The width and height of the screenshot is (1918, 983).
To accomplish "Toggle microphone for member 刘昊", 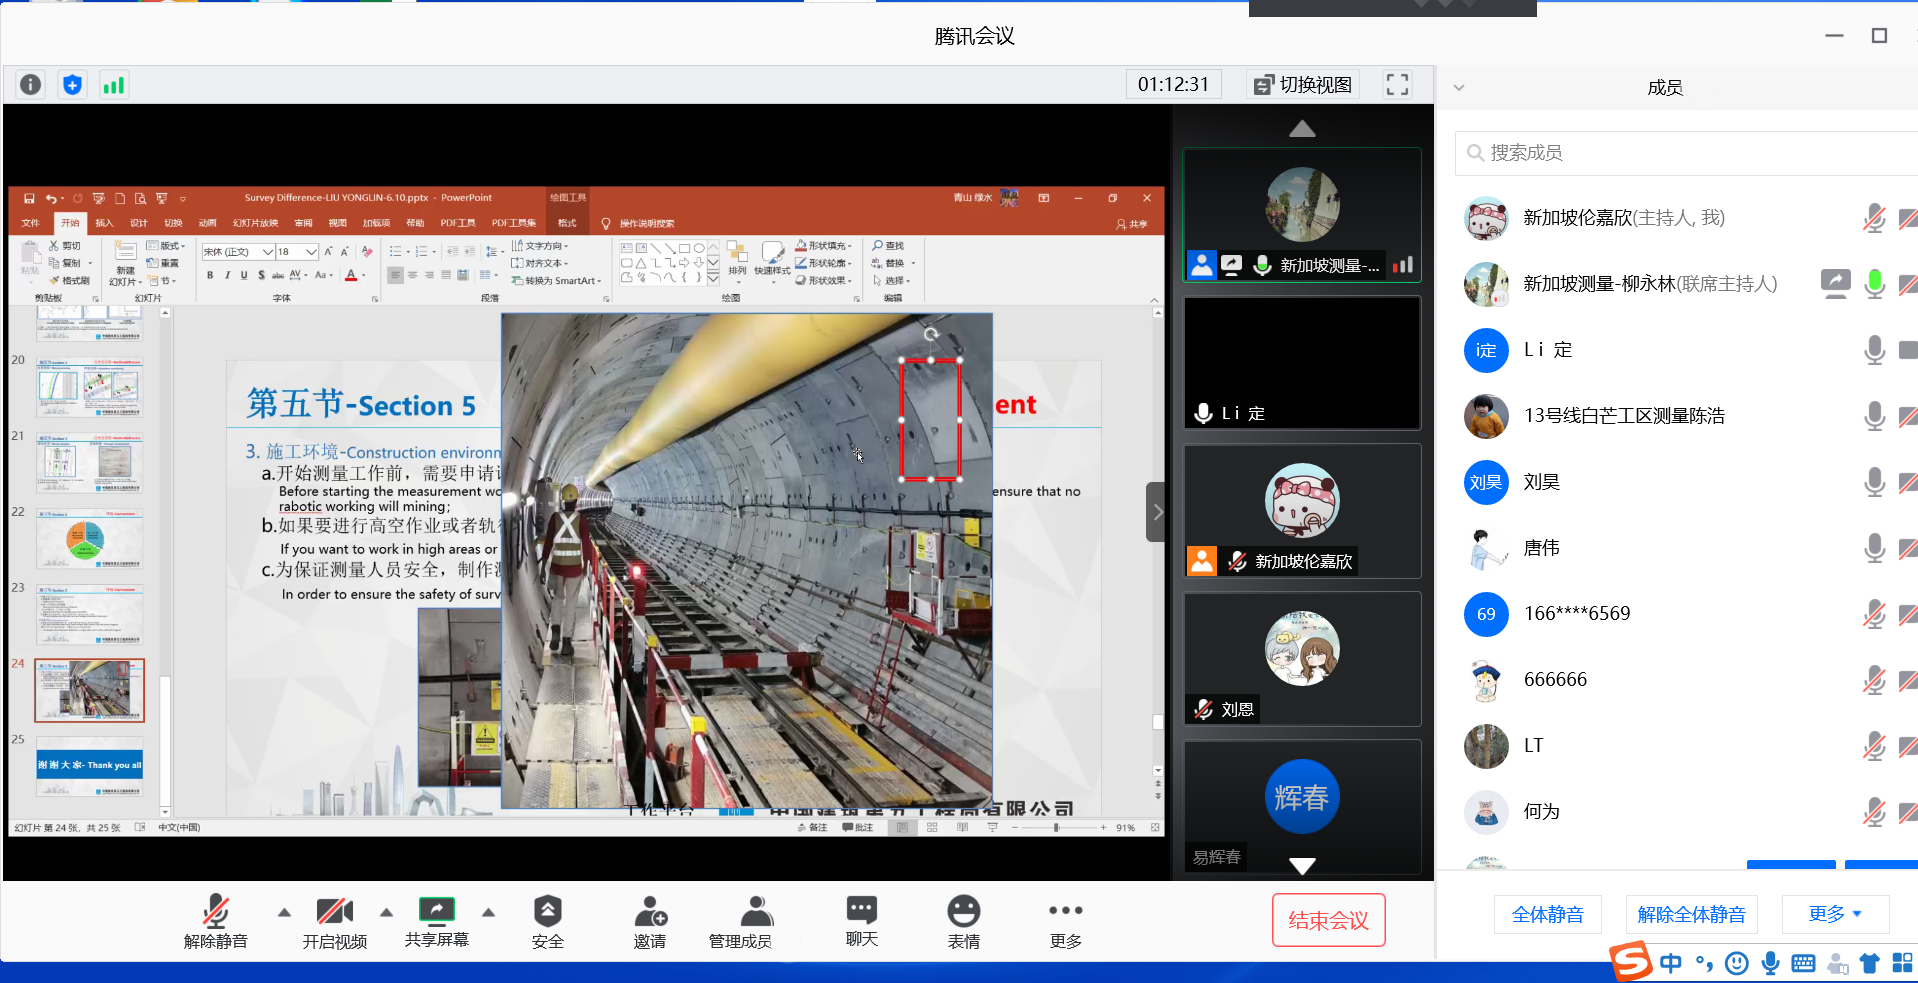I will point(1874,482).
